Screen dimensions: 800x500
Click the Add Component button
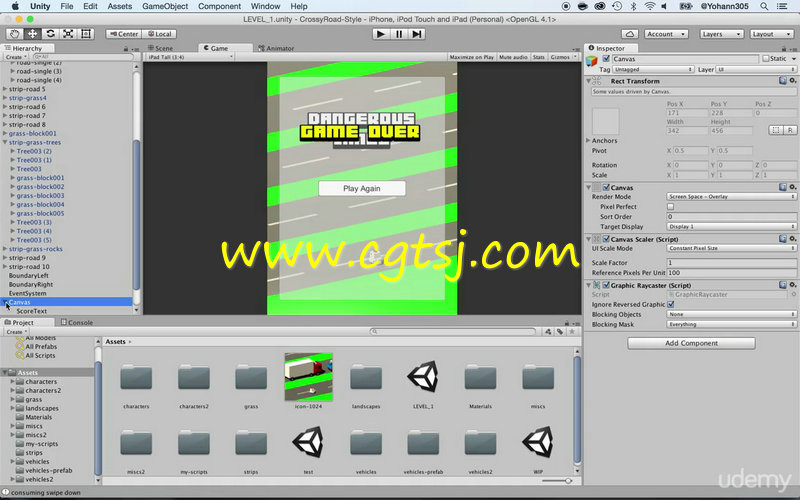(x=691, y=343)
